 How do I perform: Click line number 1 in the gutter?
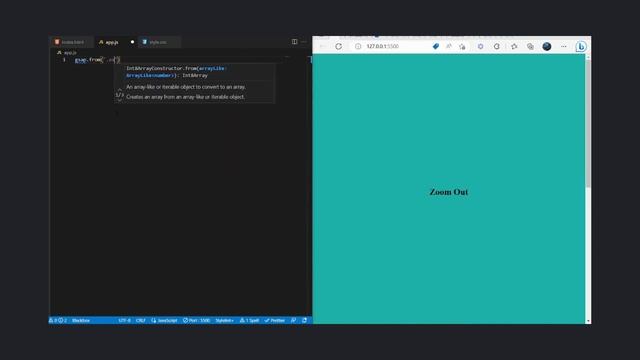pyautogui.click(x=64, y=60)
